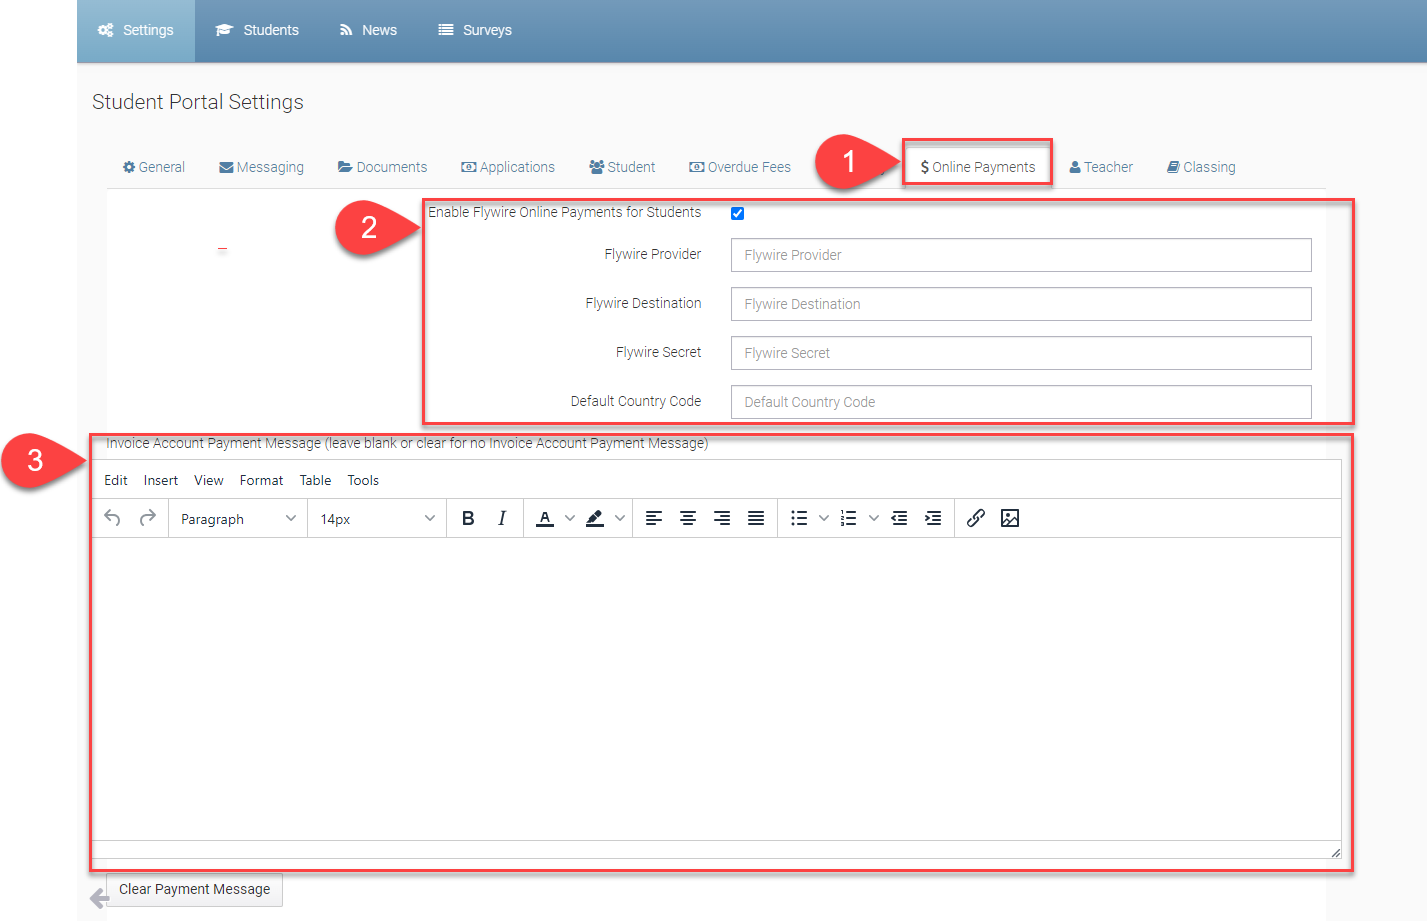Click the editor resize handle corner
This screenshot has width=1427, height=921.
[x=1335, y=852]
